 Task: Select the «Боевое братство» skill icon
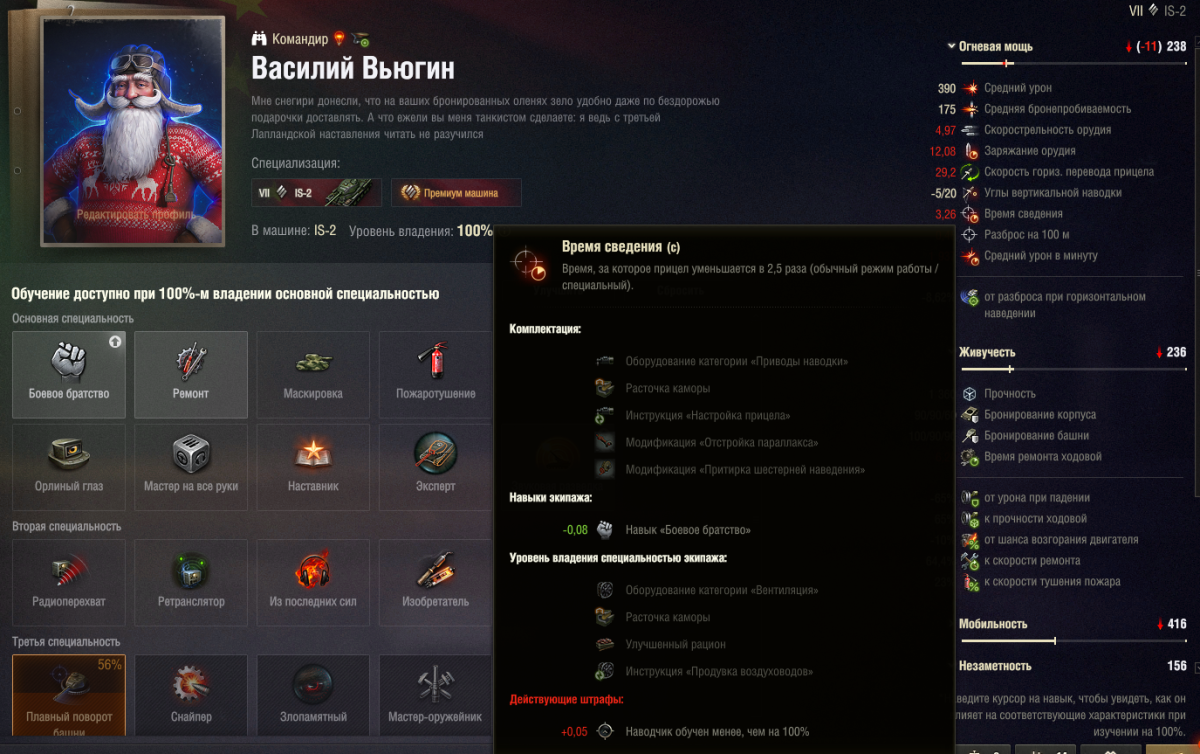click(69, 374)
